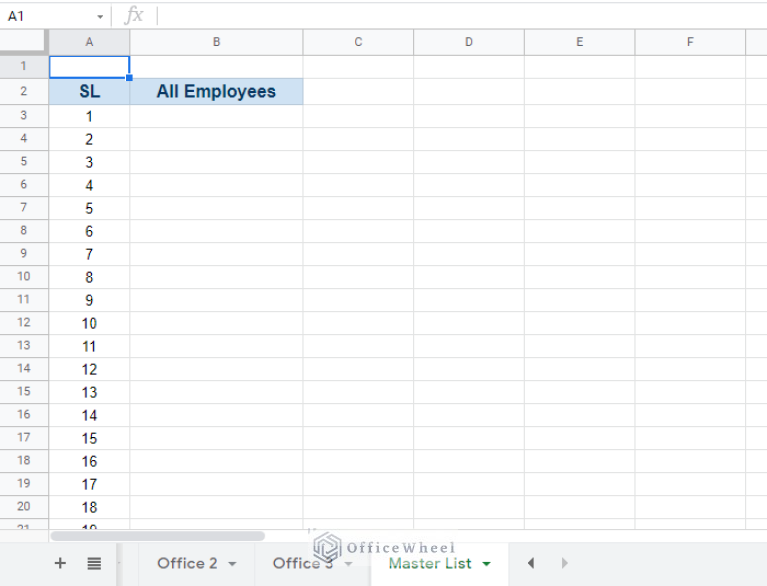Click the SL header cell
767x586 pixels.
89,91
